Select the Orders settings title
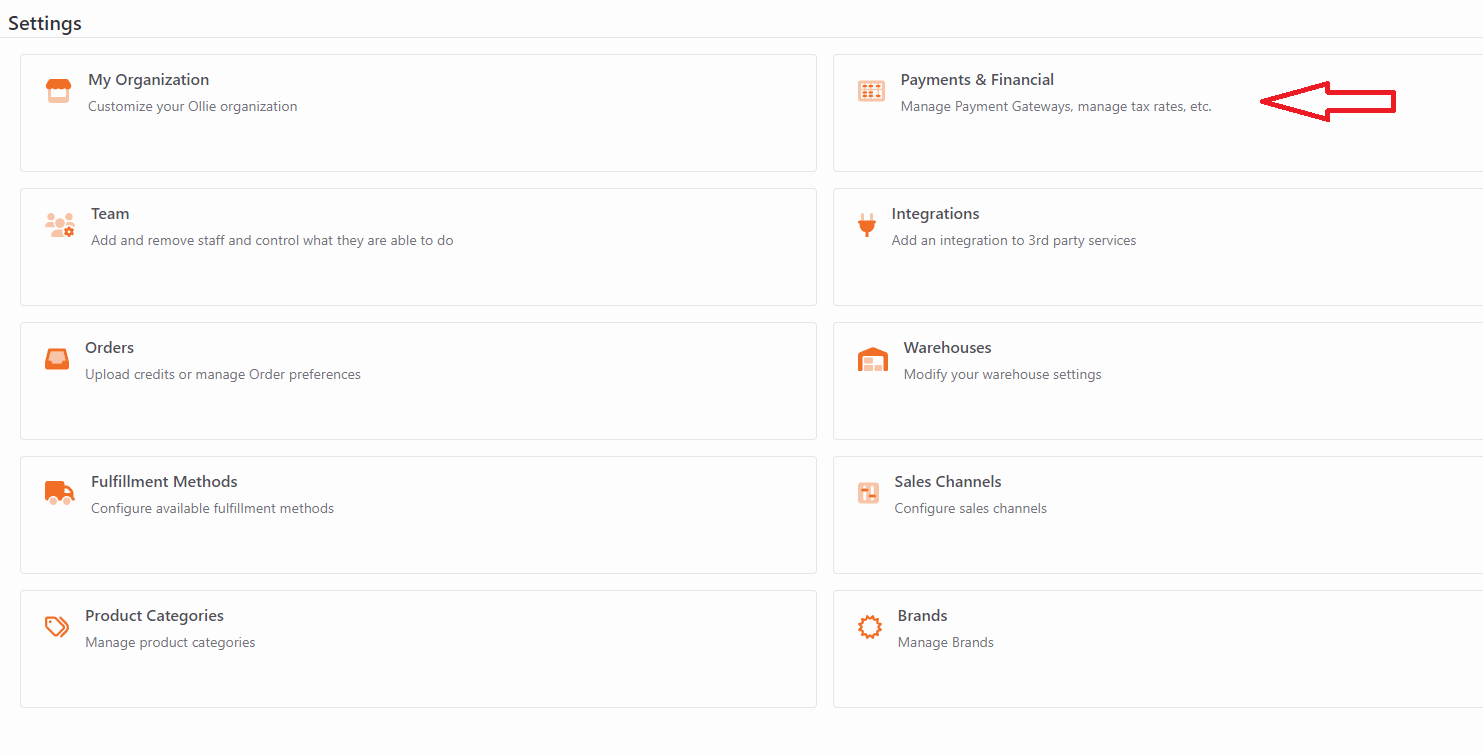Viewport: 1483px width, 754px height. (109, 348)
